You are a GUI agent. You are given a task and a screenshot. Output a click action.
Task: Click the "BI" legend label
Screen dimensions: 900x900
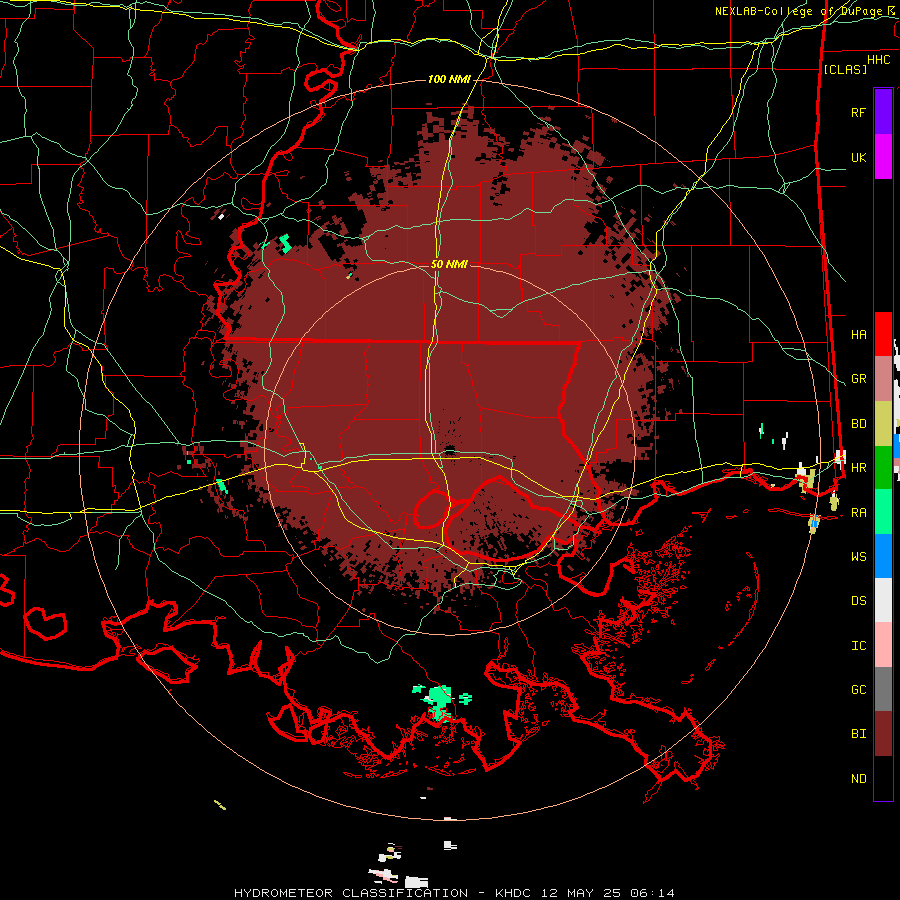(858, 734)
